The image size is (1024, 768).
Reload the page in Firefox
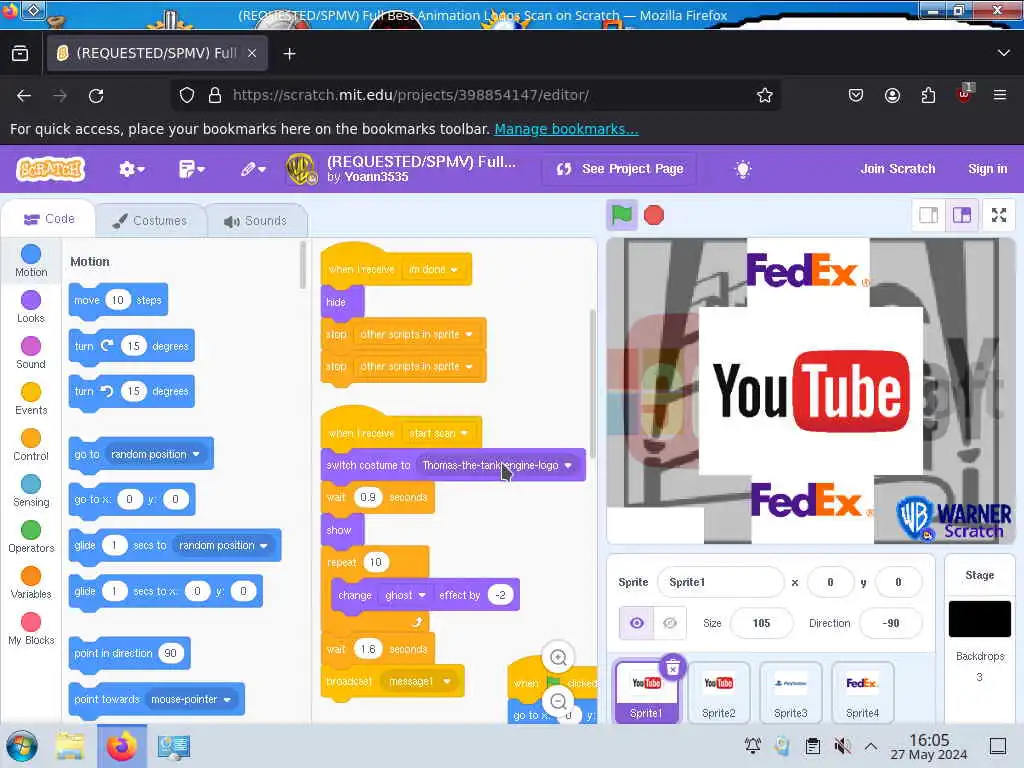[96, 95]
